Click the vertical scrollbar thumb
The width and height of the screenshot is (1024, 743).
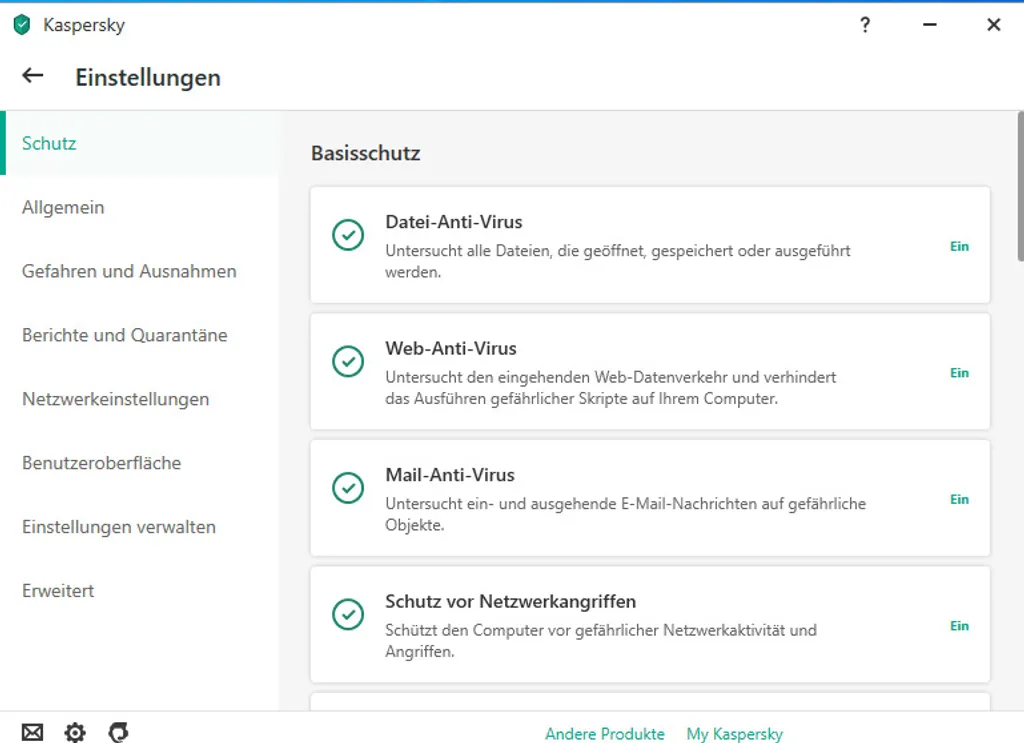click(1020, 187)
